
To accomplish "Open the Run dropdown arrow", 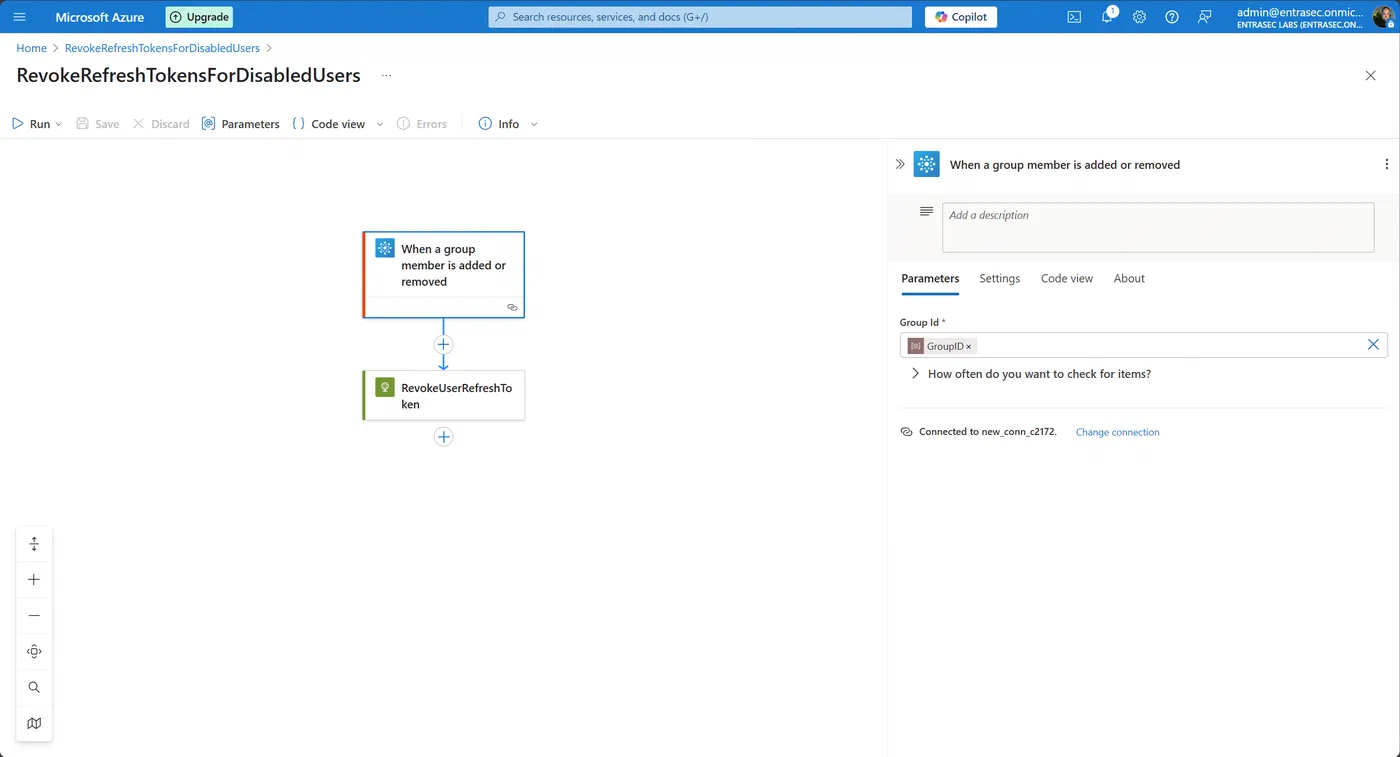I will [59, 124].
